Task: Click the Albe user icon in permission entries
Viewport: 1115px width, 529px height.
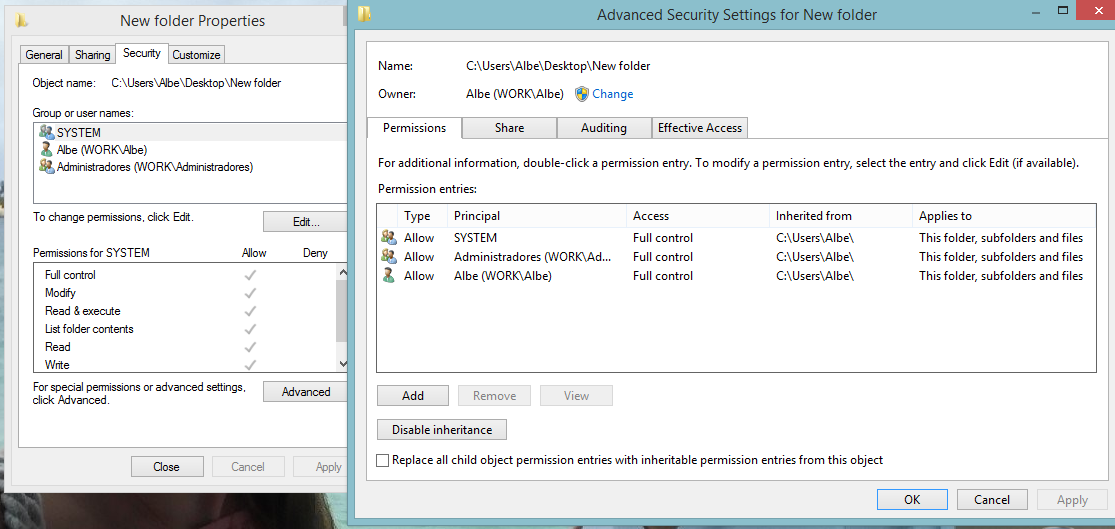Action: click(x=388, y=276)
